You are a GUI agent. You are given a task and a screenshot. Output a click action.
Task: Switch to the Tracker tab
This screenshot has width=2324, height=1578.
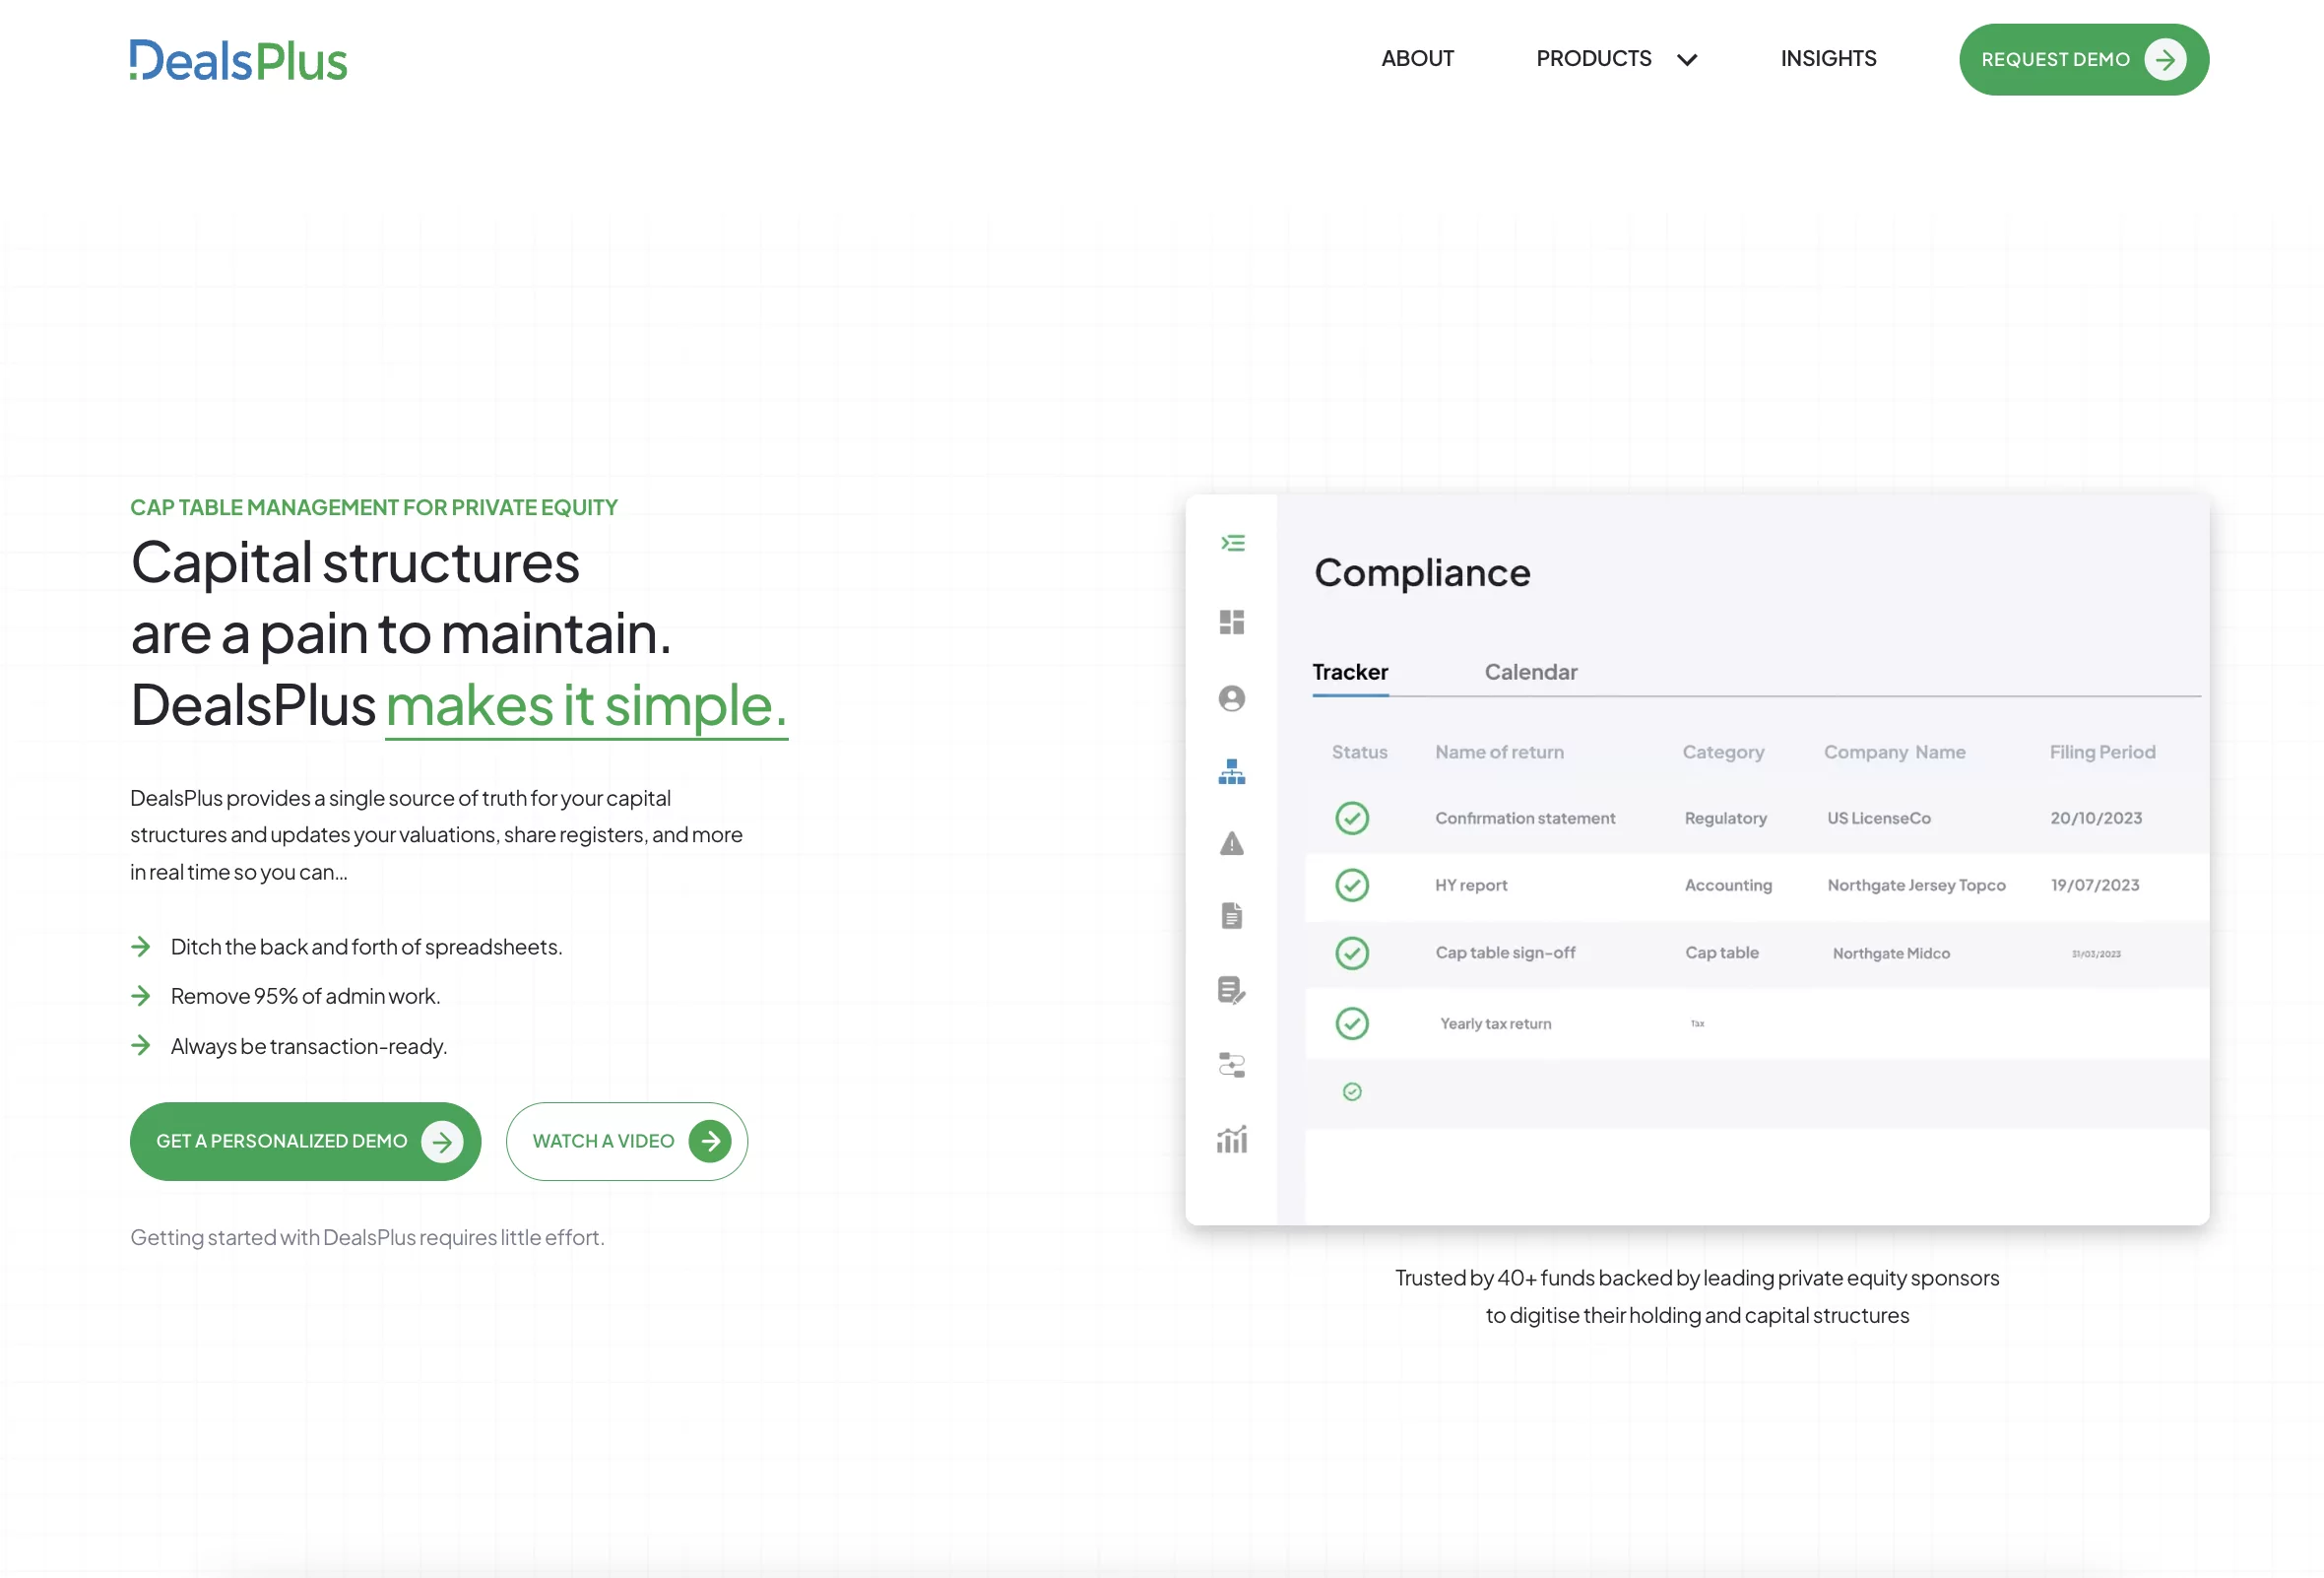[1350, 672]
